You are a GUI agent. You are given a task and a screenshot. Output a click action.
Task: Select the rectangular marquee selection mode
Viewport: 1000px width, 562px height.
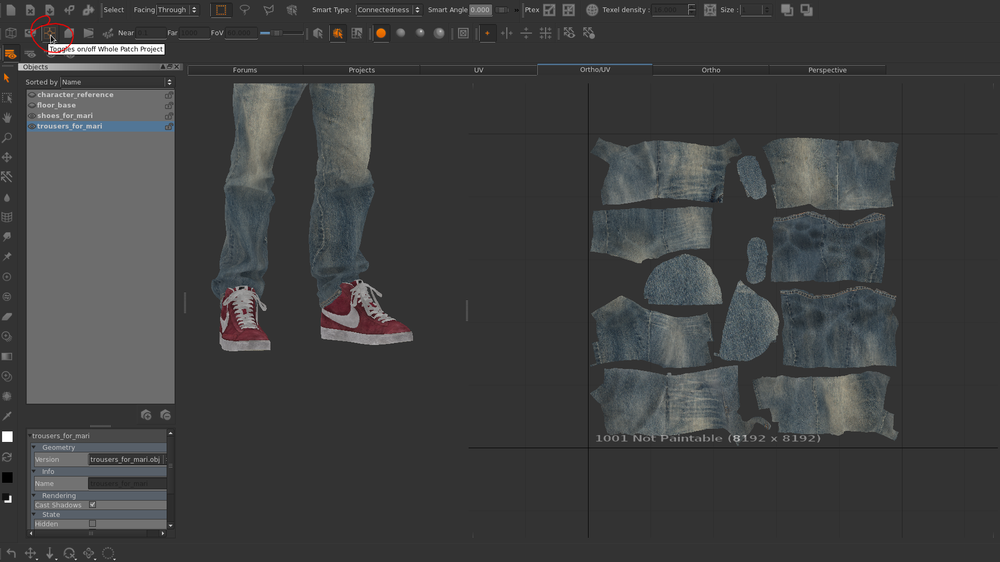(x=220, y=10)
